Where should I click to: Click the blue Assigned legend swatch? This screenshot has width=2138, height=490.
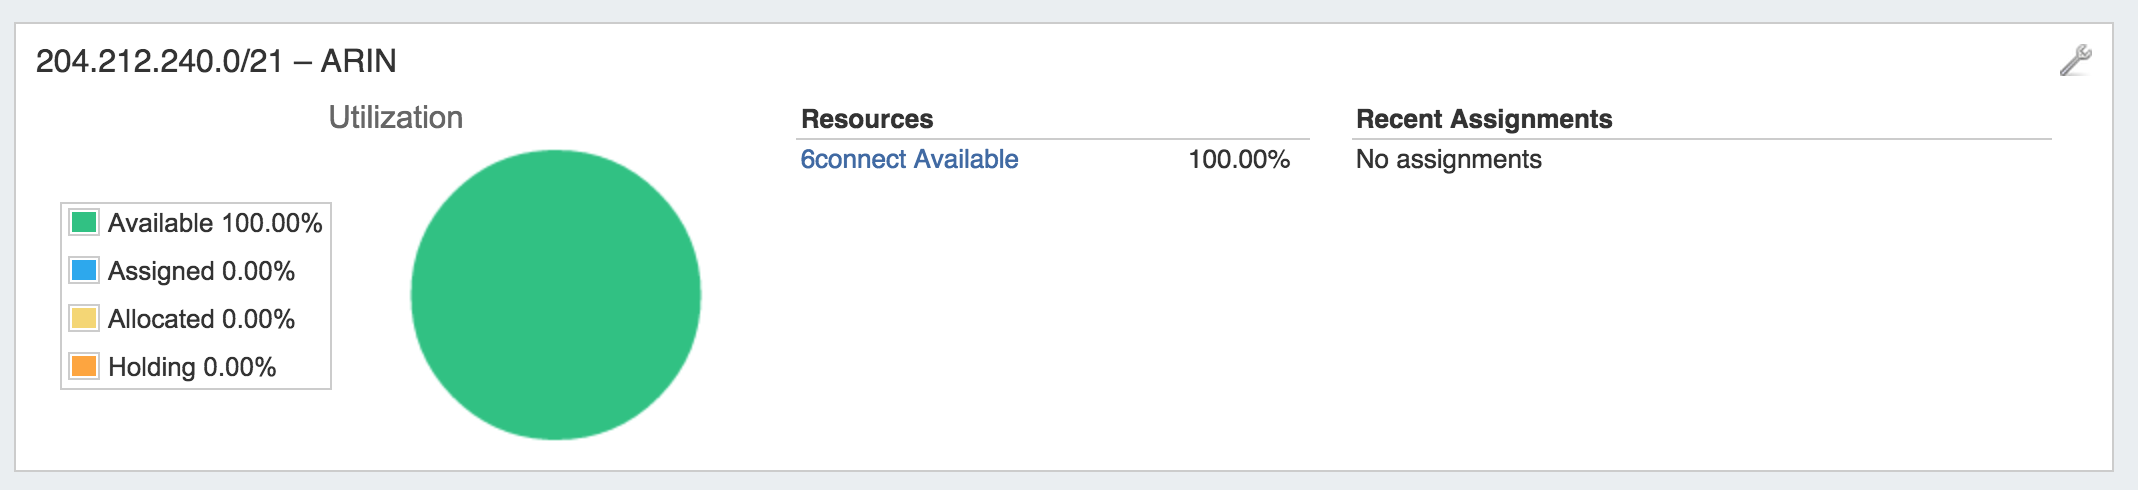[x=84, y=270]
